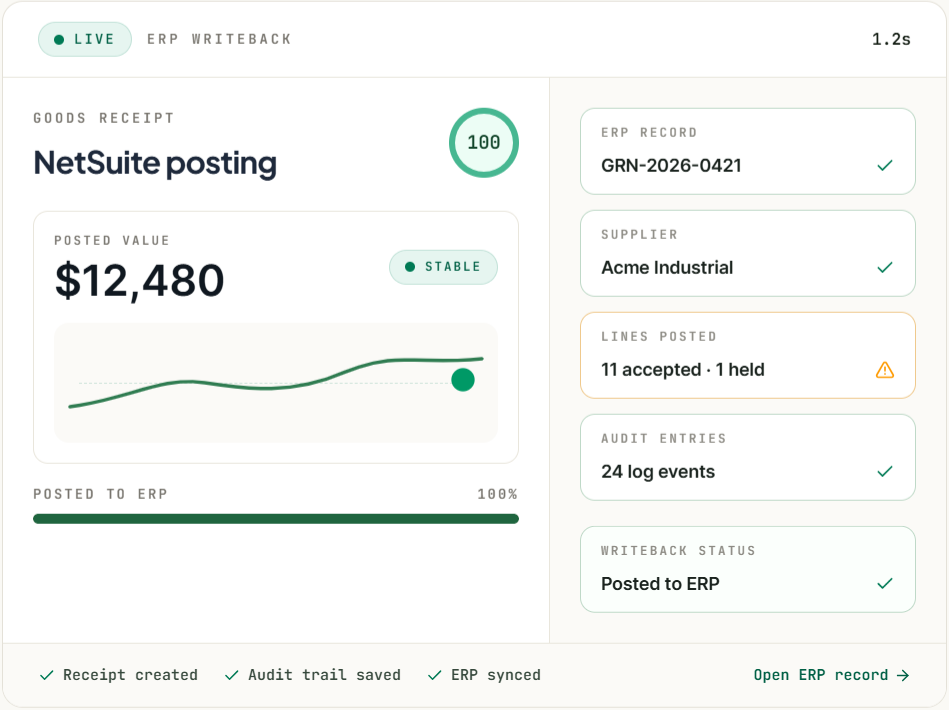The width and height of the screenshot is (949, 710).
Task: Click the checkmark next to Acme Industrial
Action: 885,268
